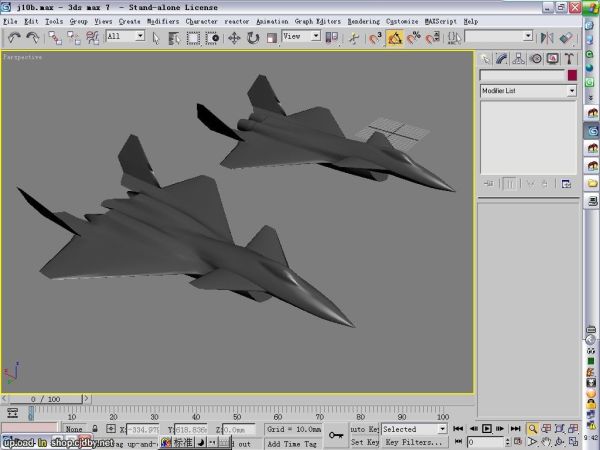This screenshot has height=450, width=600.
Task: Select the Select and Move tool
Action: pyautogui.click(x=234, y=38)
